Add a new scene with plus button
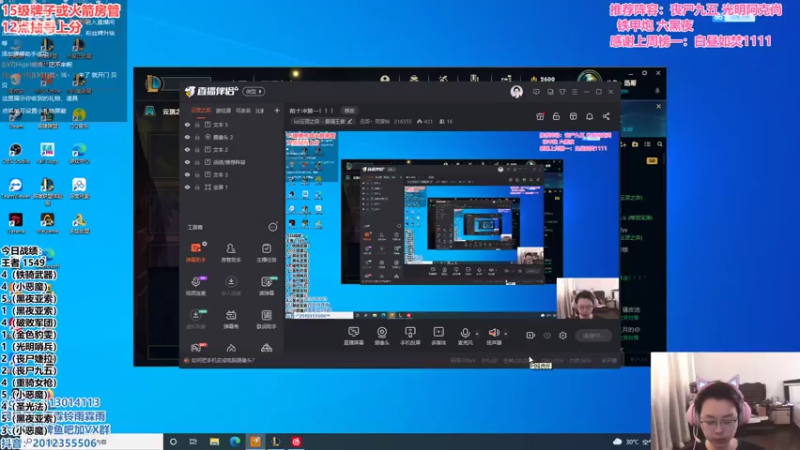This screenshot has height=450, width=800. [277, 110]
